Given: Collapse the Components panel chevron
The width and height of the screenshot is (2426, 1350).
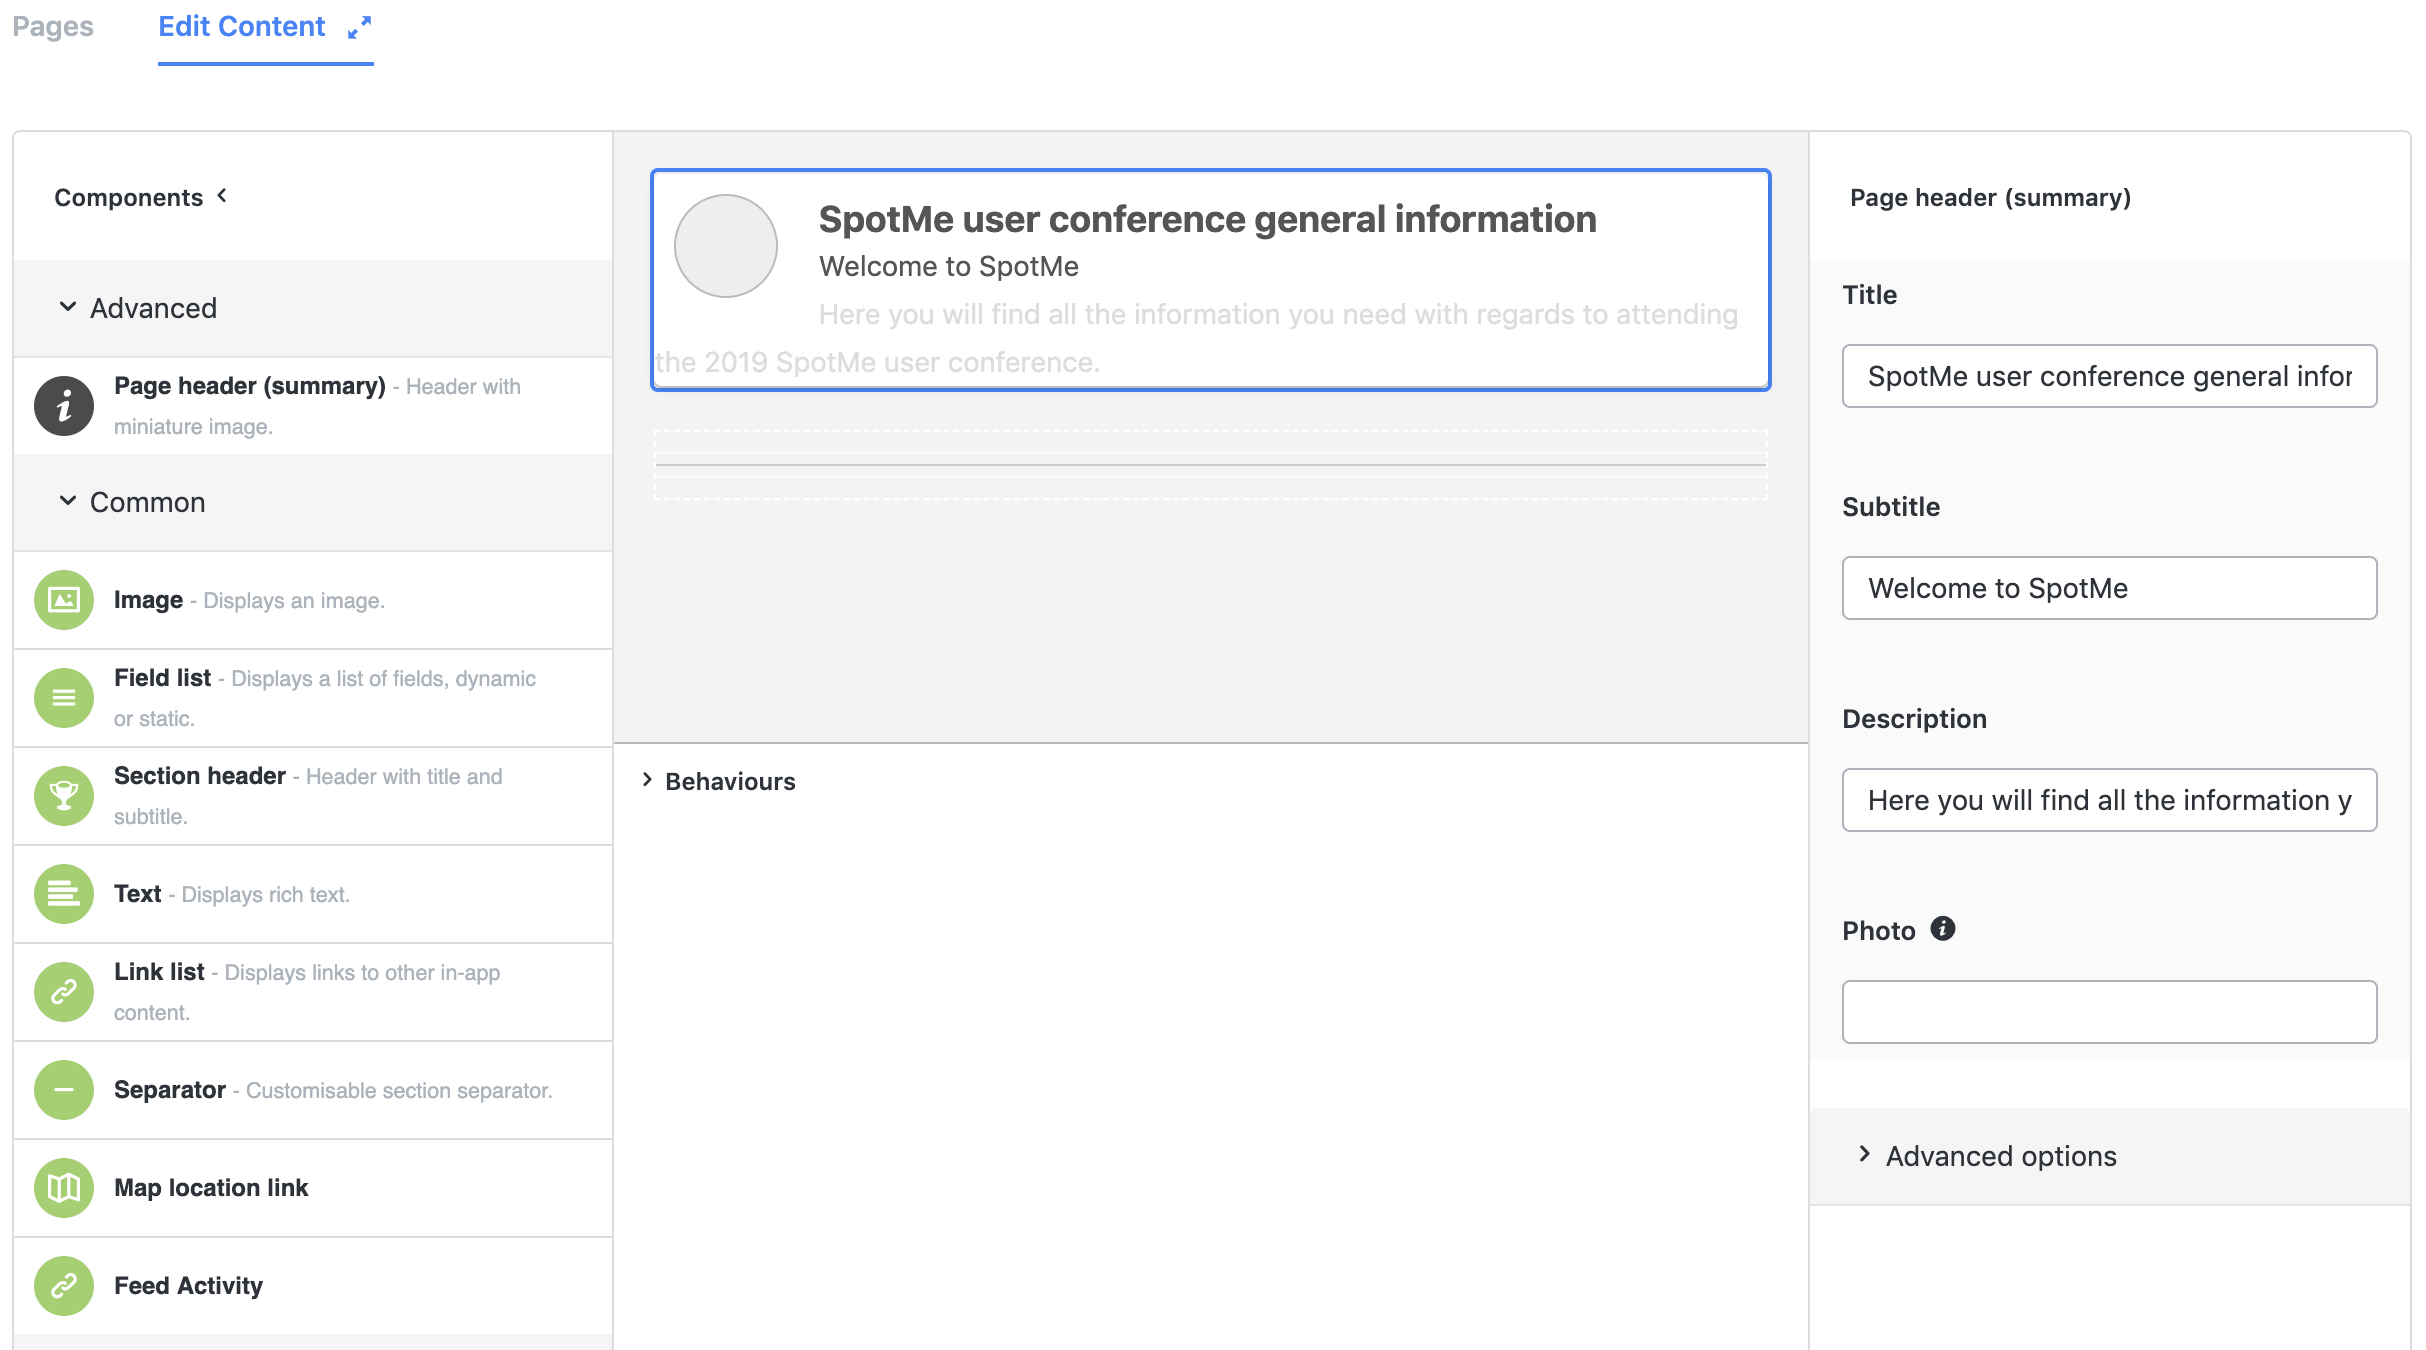Looking at the screenshot, I should [222, 196].
